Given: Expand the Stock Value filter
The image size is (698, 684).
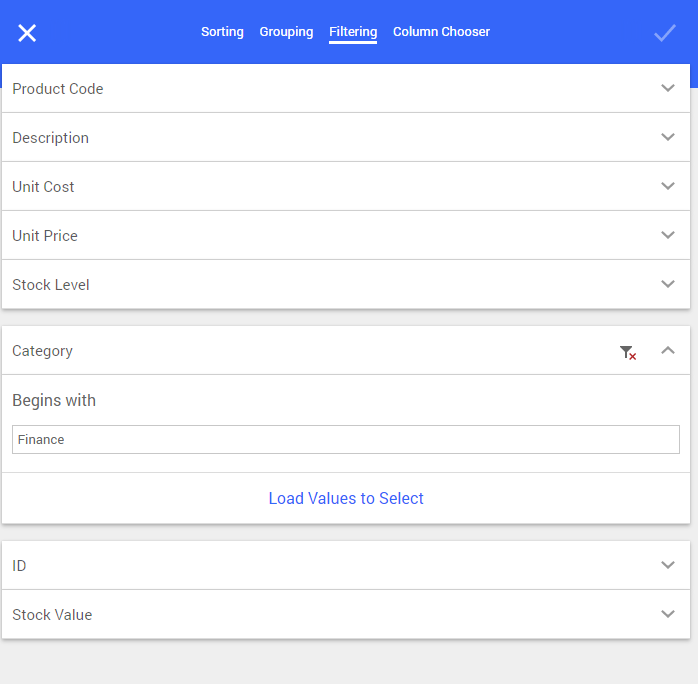Looking at the screenshot, I should (346, 614).
